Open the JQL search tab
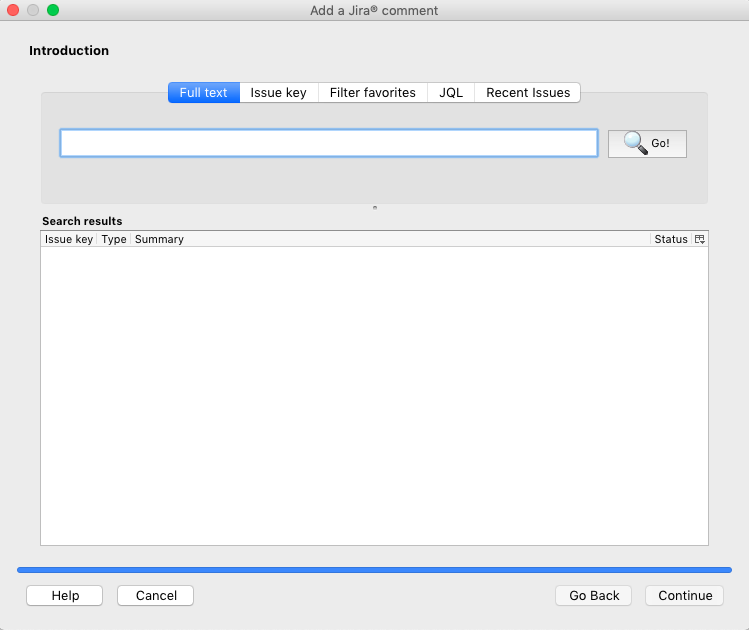 451,93
